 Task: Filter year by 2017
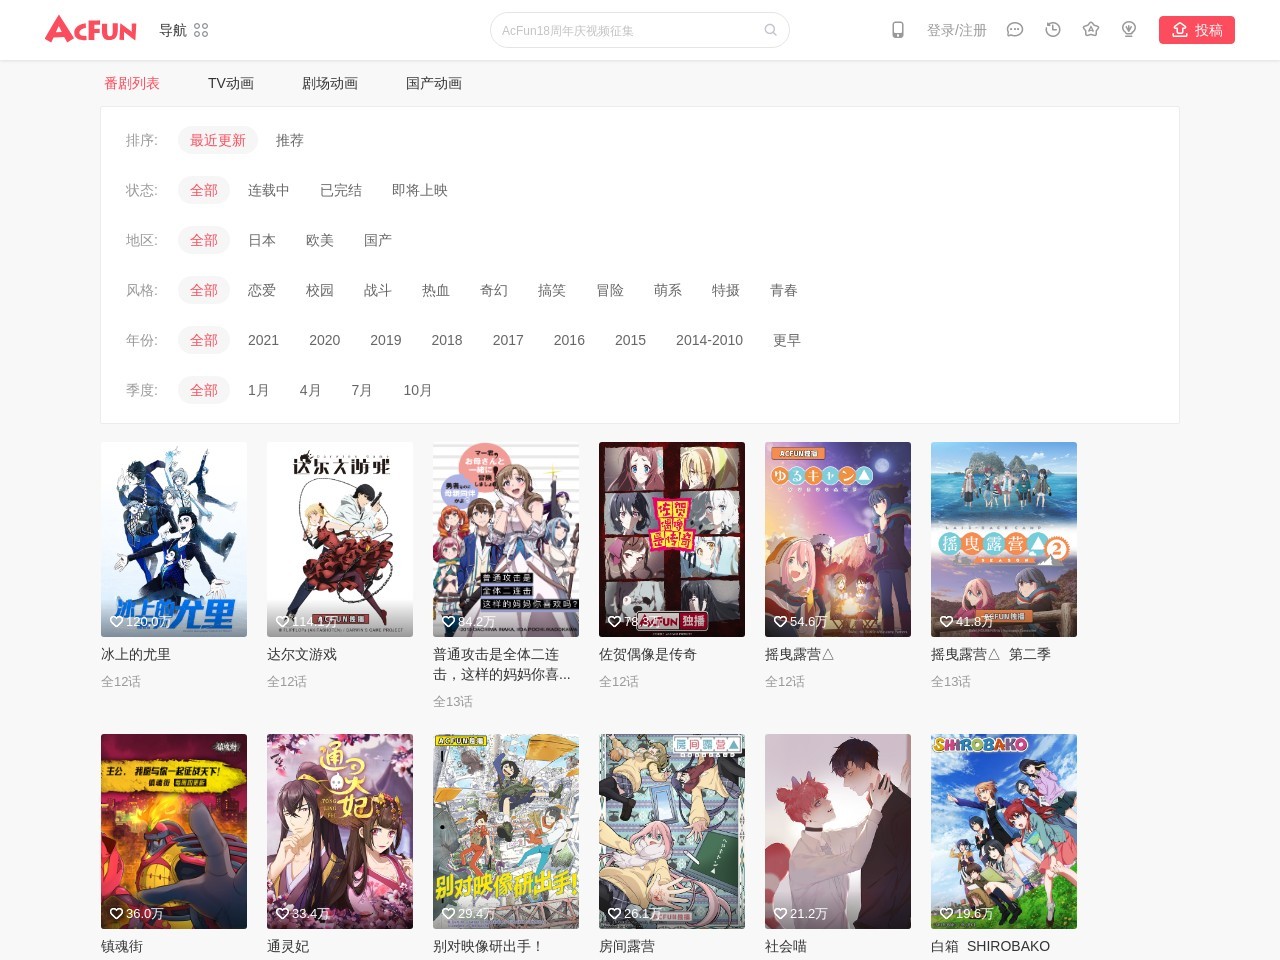coord(508,340)
